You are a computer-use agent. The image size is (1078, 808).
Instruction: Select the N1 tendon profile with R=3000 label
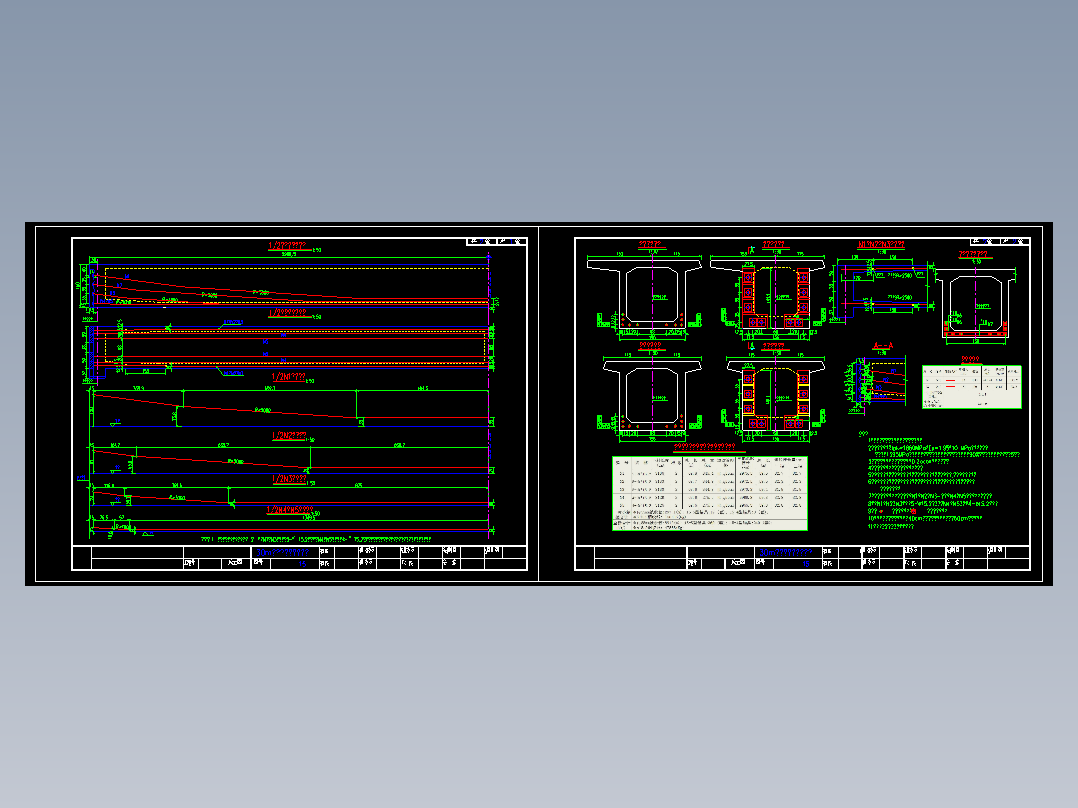coord(291,408)
